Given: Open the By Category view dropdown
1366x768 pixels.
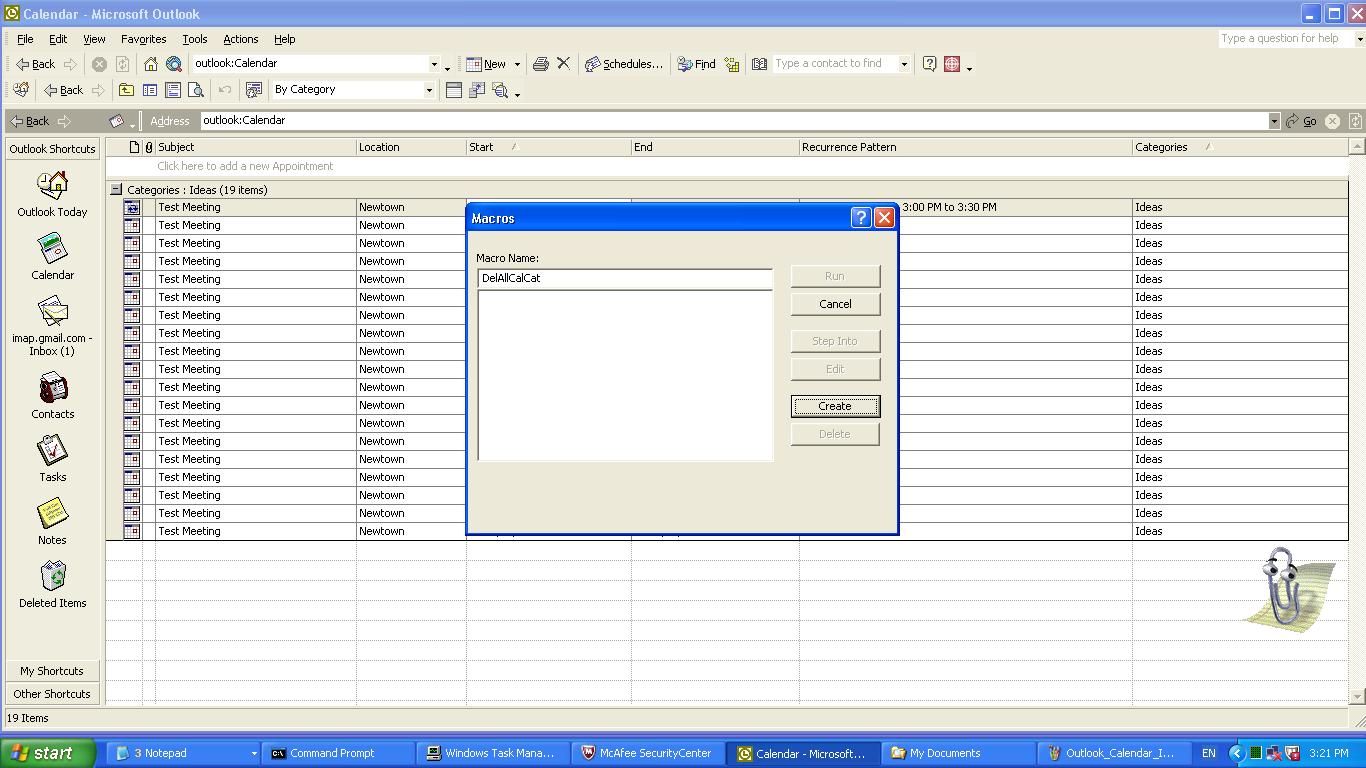Looking at the screenshot, I should (429, 90).
